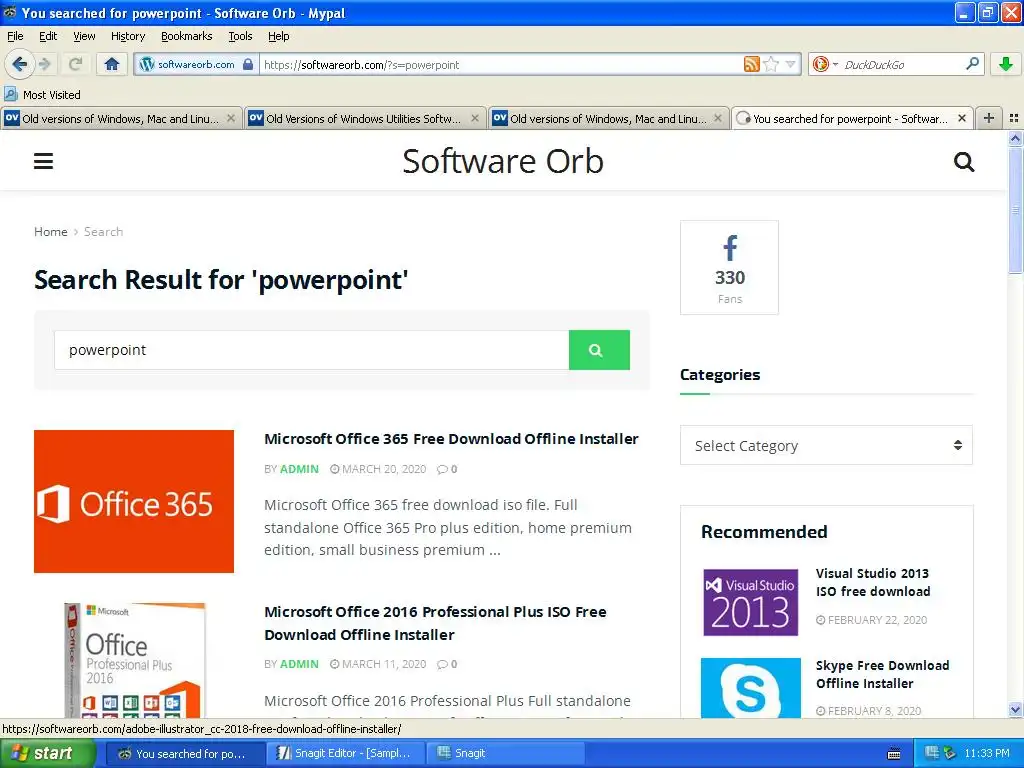Click the powerpoint search input field
Screen dimensions: 1024x768
pyautogui.click(x=312, y=350)
